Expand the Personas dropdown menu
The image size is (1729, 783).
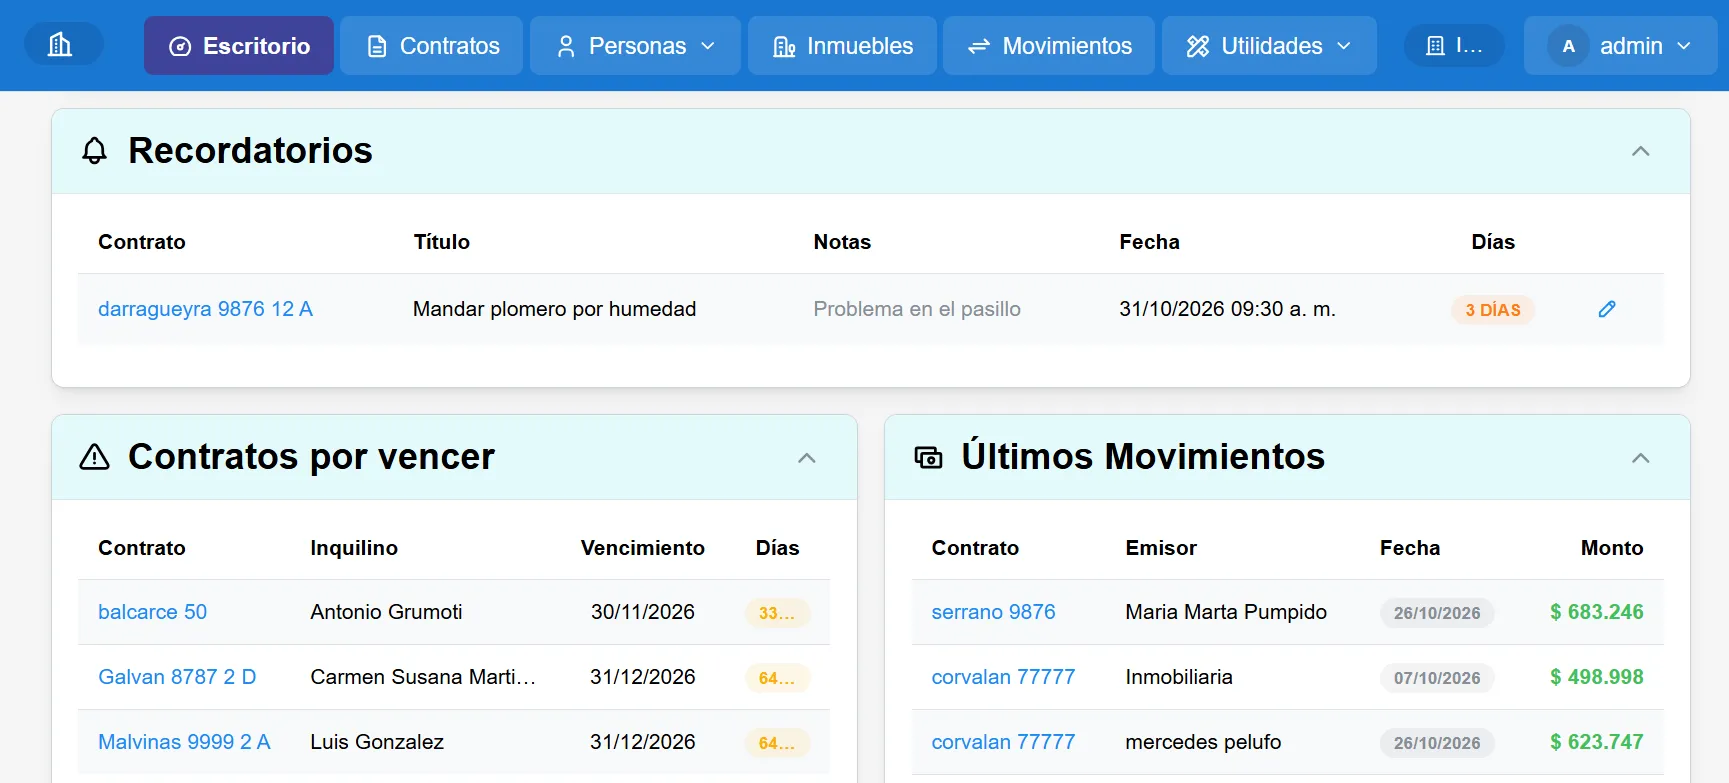[636, 46]
